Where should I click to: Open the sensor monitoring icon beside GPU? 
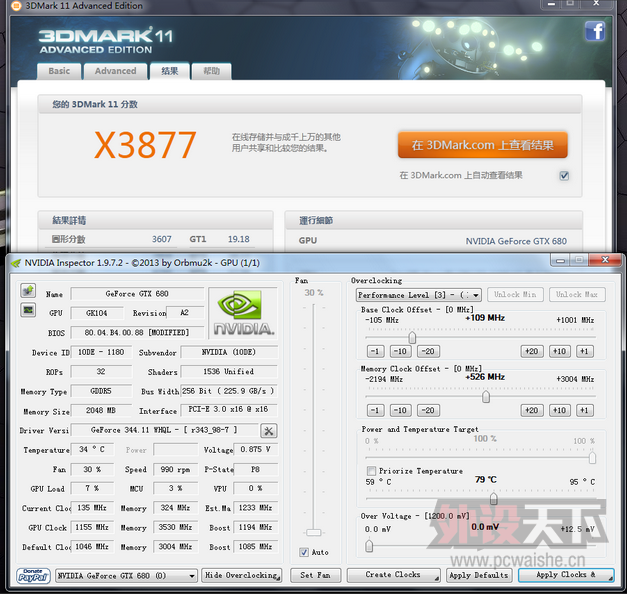click(28, 310)
